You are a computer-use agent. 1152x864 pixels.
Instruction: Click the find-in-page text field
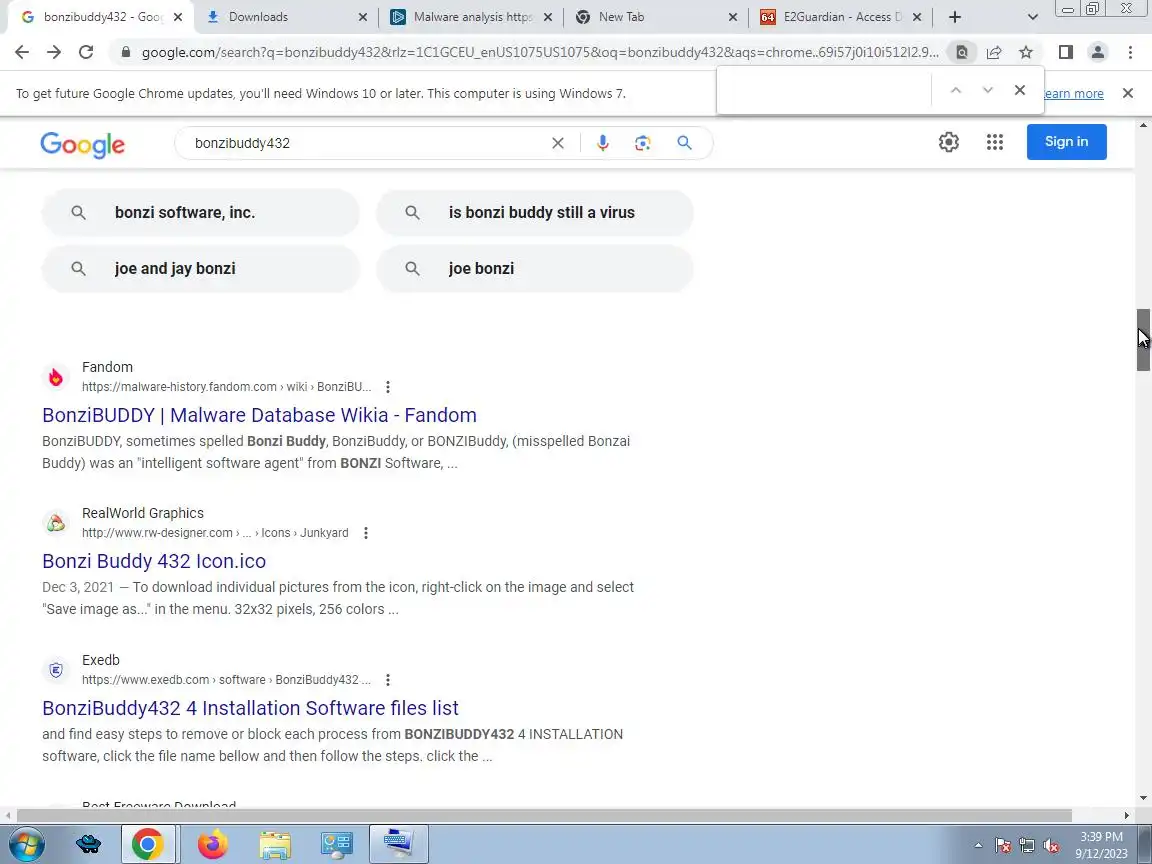click(x=824, y=90)
